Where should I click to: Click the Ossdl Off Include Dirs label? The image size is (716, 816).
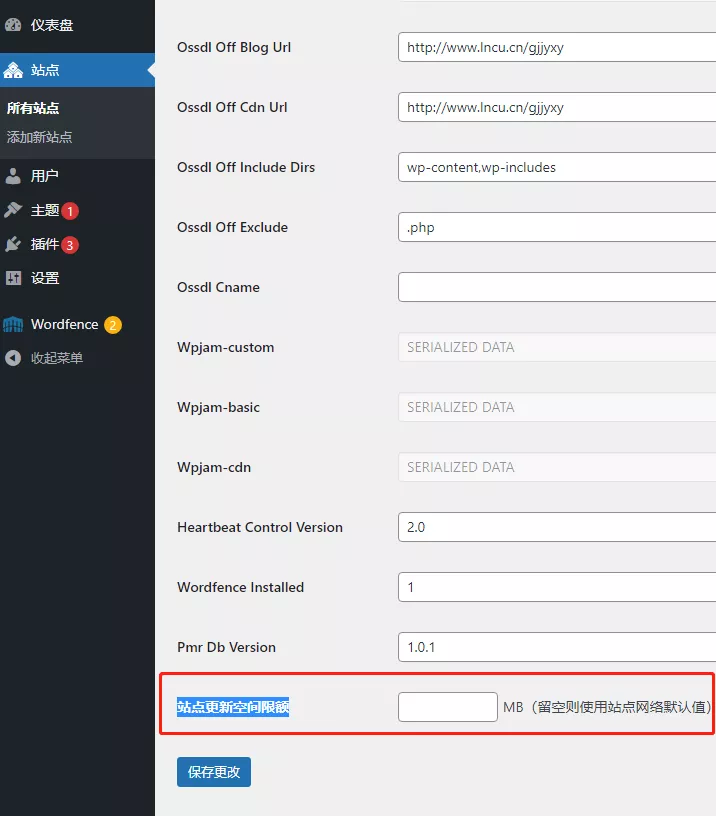[x=246, y=167]
